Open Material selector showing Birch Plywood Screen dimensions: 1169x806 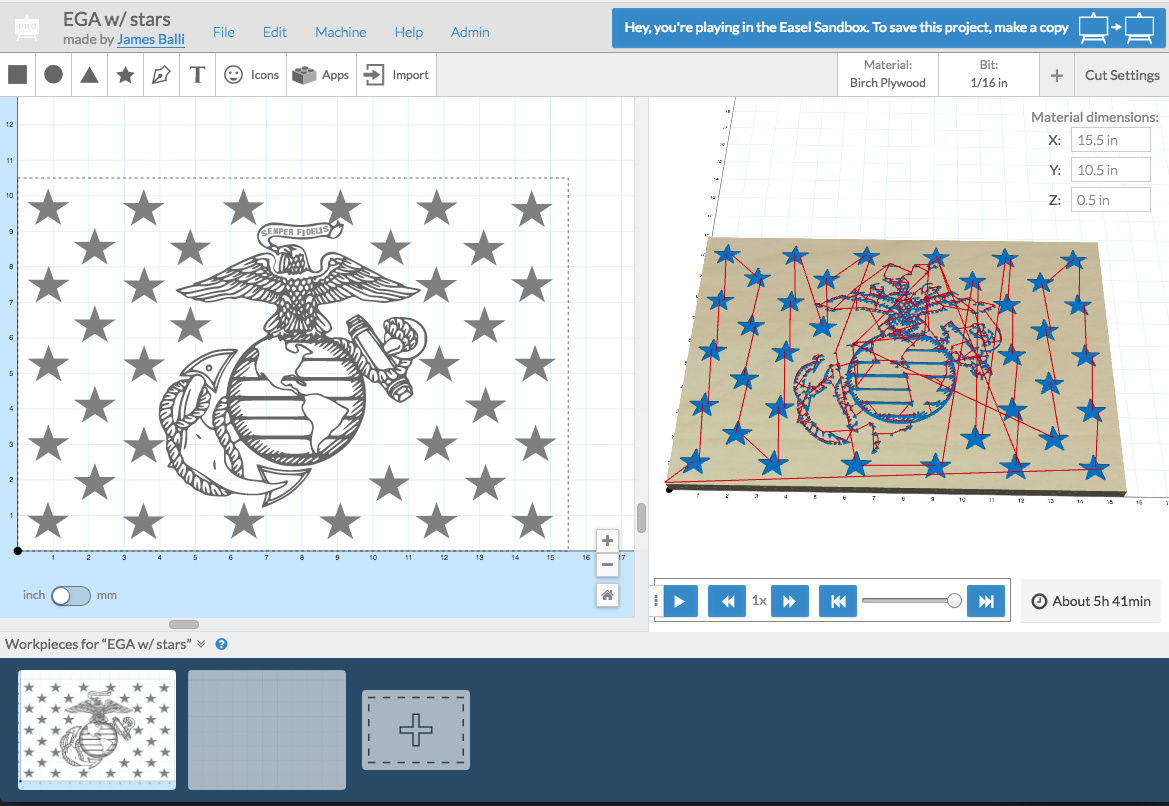coord(888,75)
